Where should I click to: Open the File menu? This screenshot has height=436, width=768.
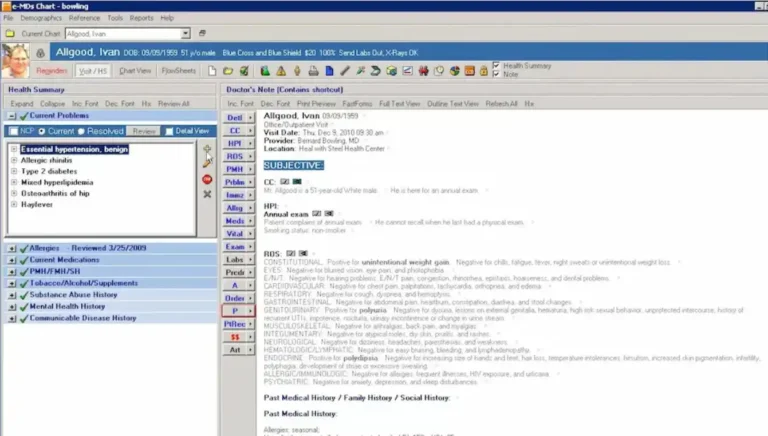coord(8,18)
